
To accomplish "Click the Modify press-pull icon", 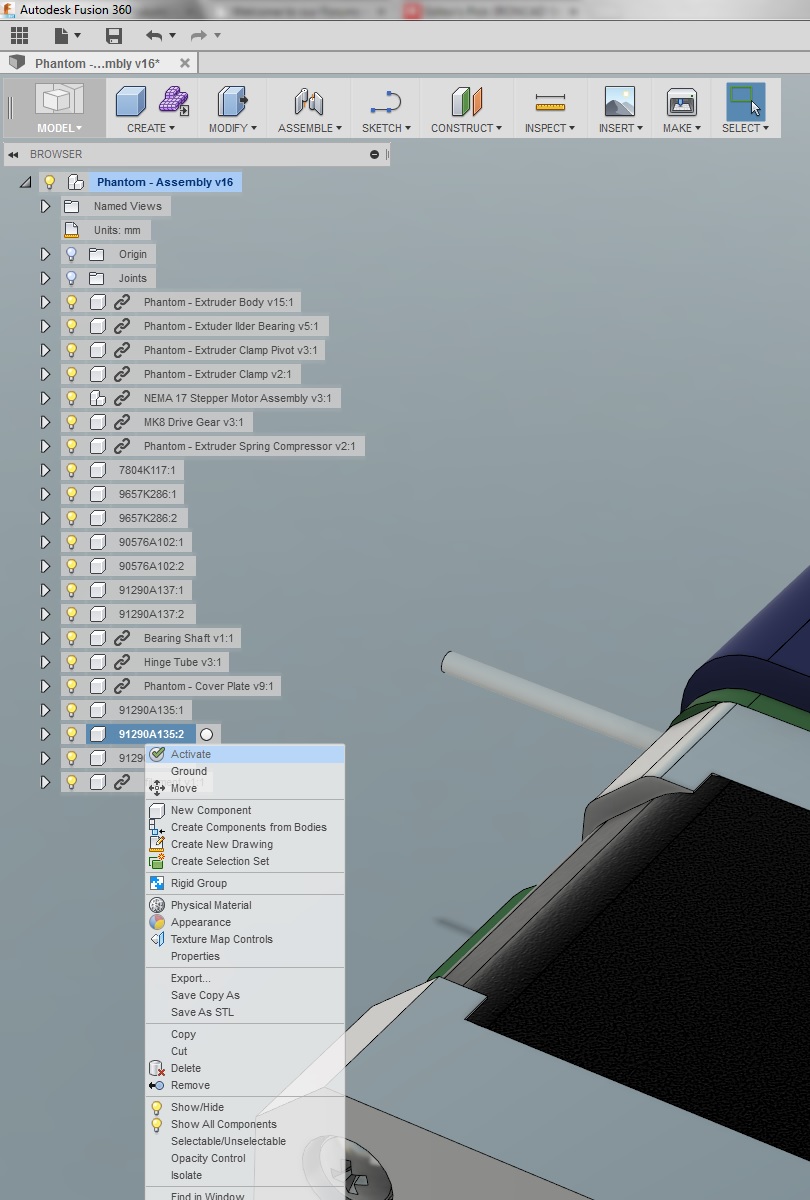I will (232, 102).
